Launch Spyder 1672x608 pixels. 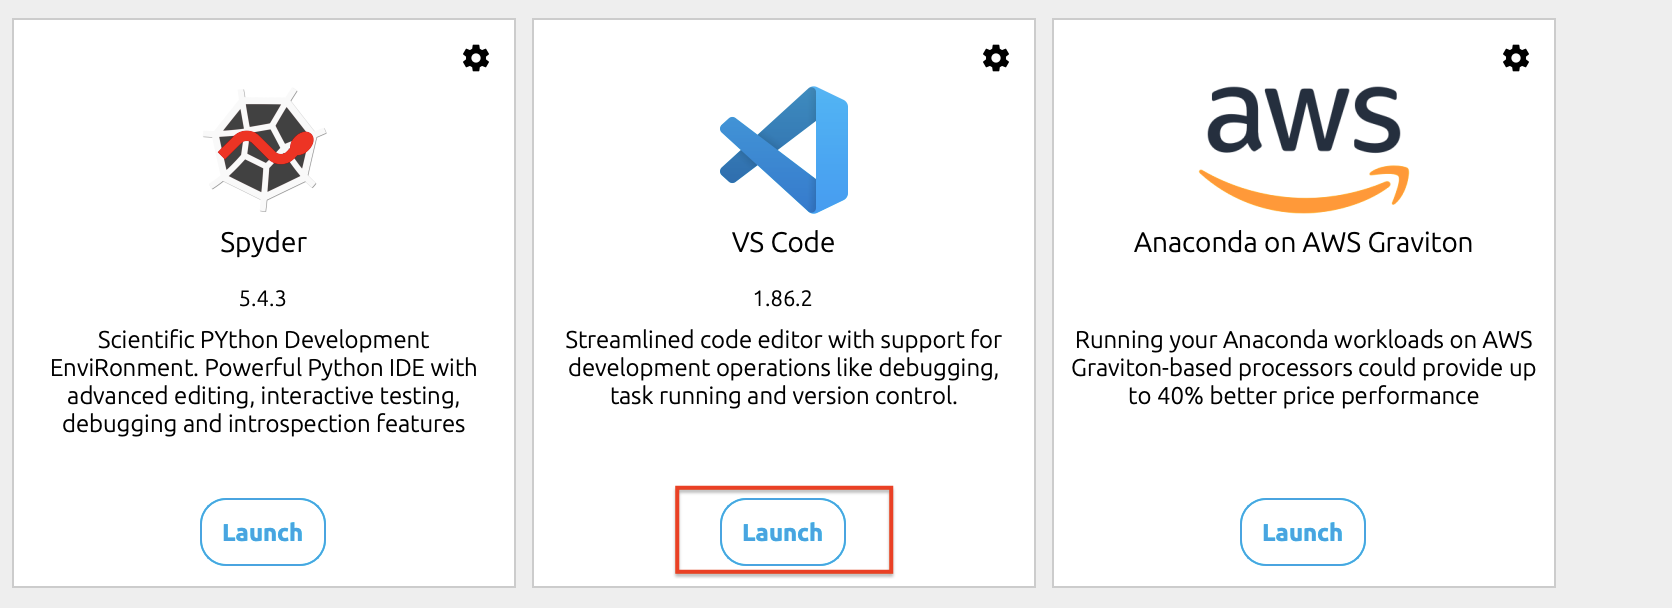click(x=263, y=532)
